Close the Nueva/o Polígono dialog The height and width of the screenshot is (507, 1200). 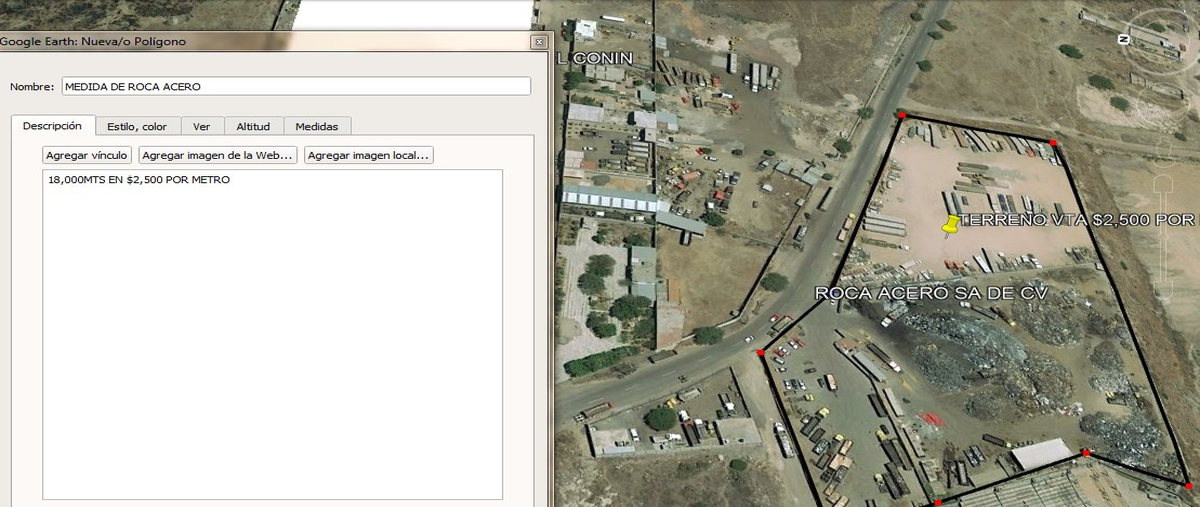(x=539, y=42)
